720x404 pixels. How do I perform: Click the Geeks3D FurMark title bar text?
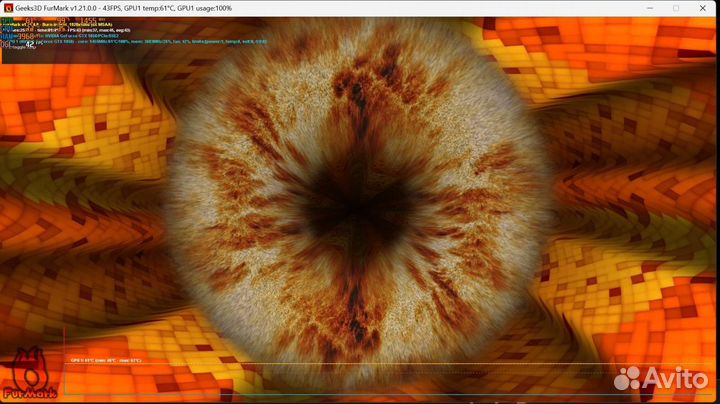click(x=120, y=7)
